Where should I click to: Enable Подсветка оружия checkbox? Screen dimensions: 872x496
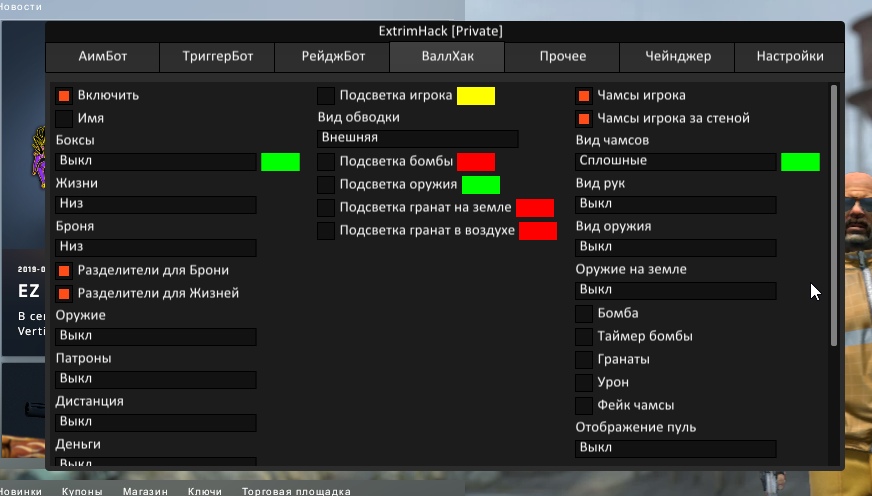(326, 185)
